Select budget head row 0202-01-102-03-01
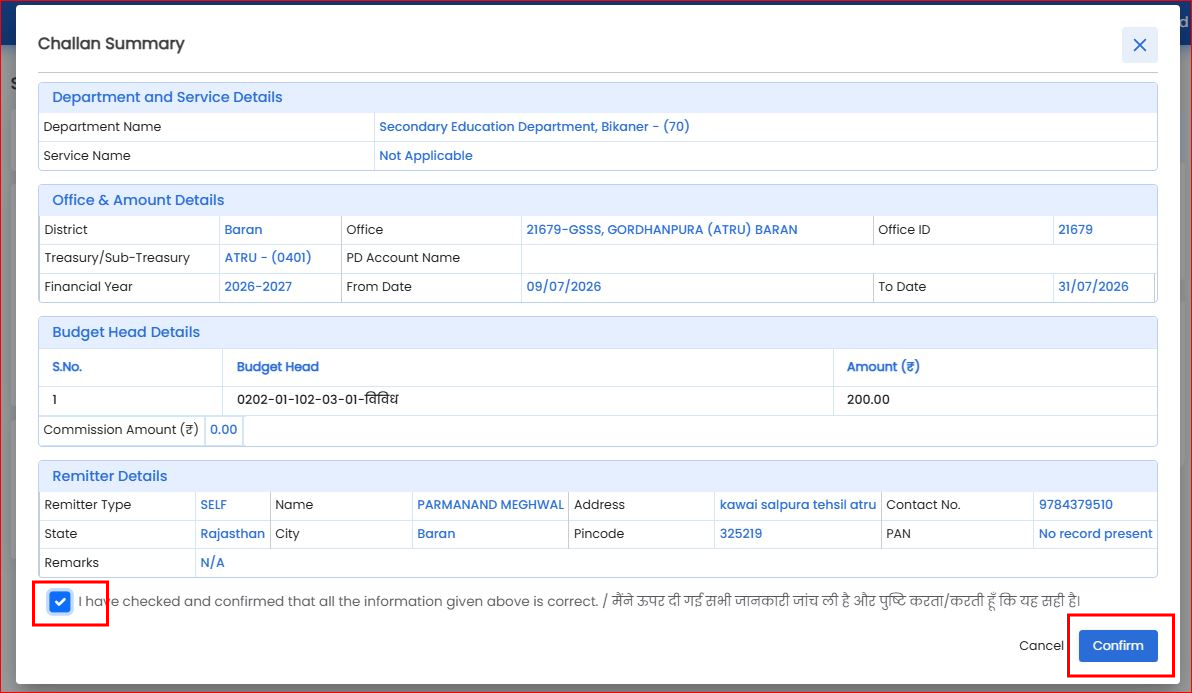Image resolution: width=1192 pixels, height=693 pixels. point(598,400)
